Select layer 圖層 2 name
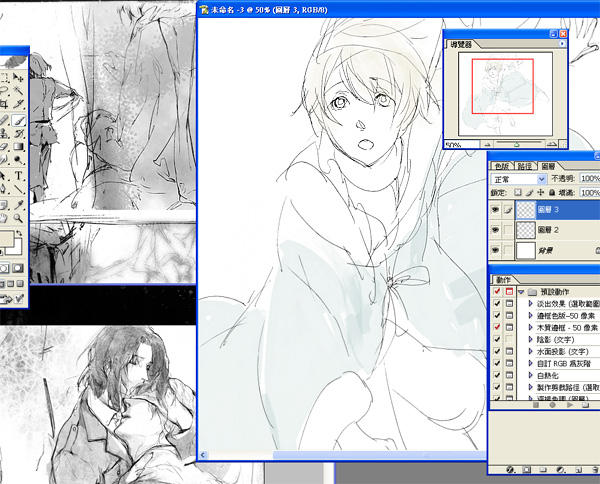The image size is (600, 484). (548, 230)
